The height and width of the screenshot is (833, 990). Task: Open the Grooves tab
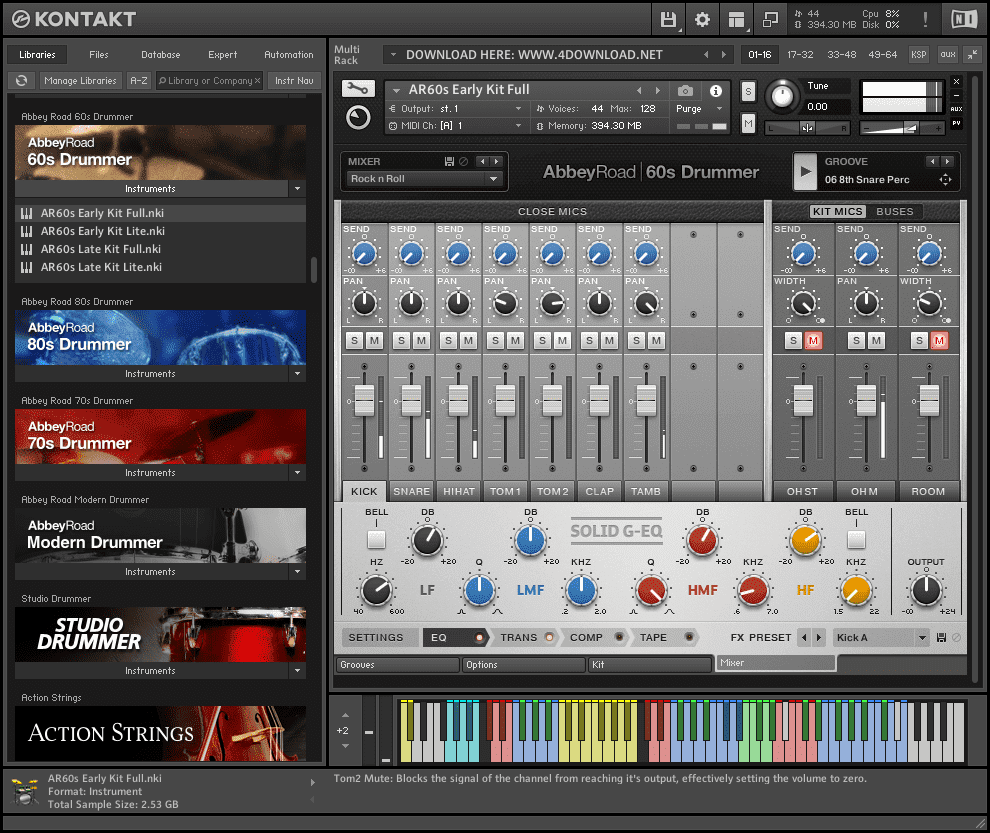(x=396, y=664)
